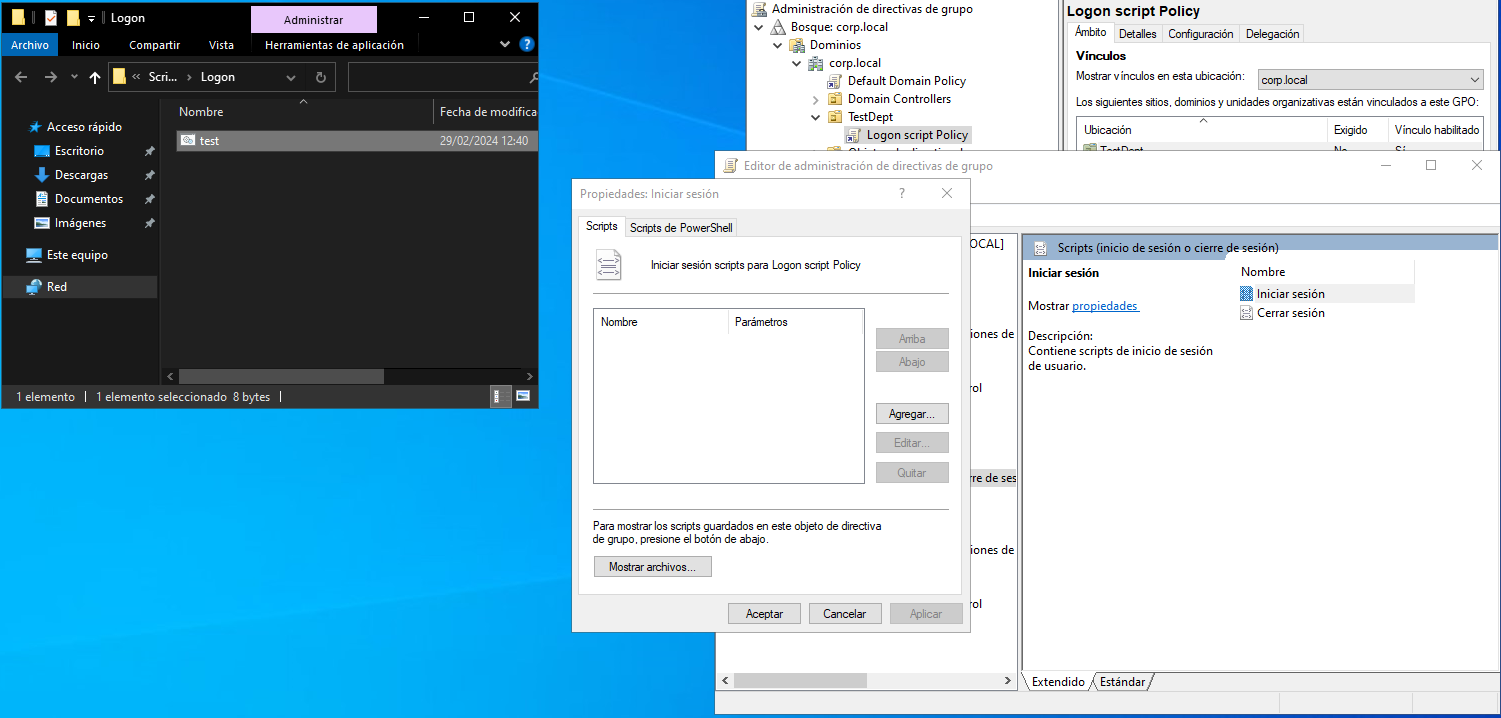Open the Compartir ribbon tab
Image resolution: width=1501 pixels, height=718 pixels.
[155, 45]
